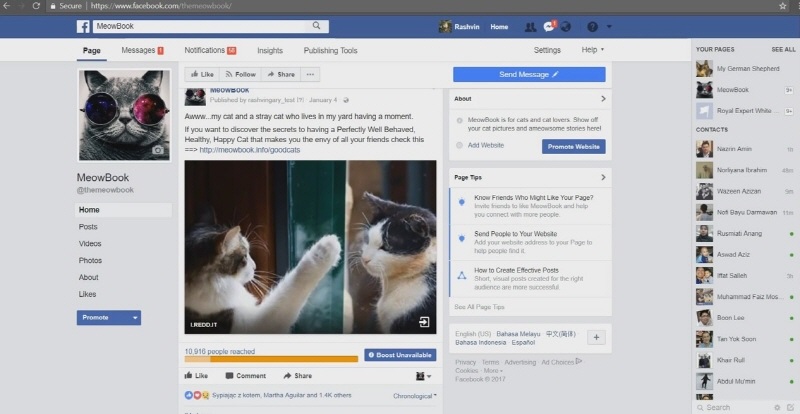Open the Messages tab

142,50
